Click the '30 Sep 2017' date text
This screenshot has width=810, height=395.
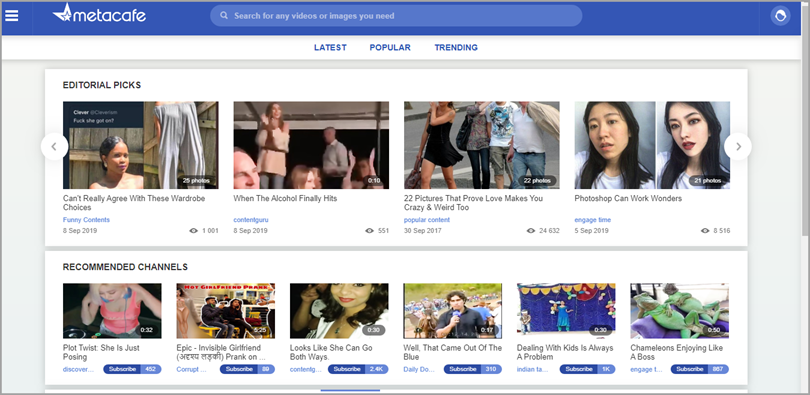(x=423, y=231)
